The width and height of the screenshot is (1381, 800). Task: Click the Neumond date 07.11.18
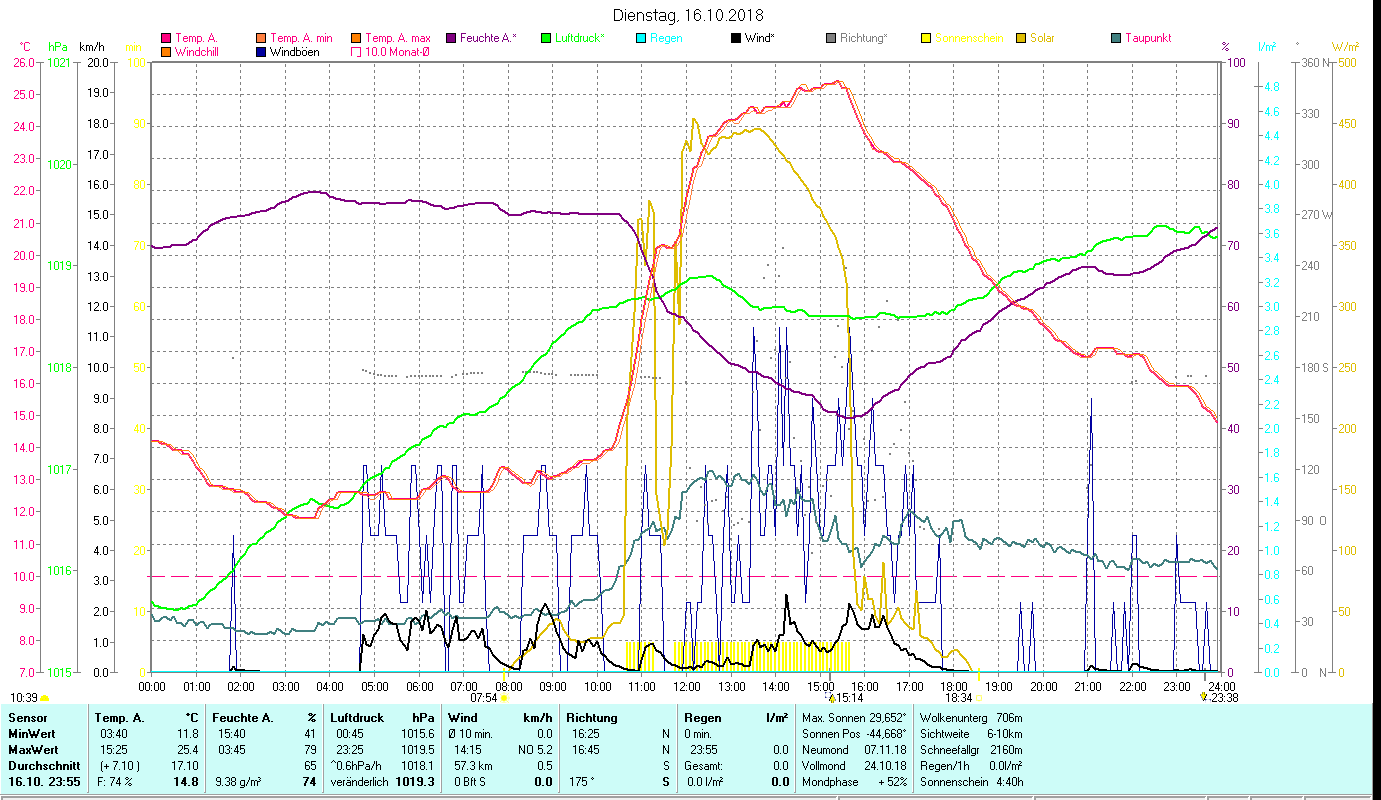click(x=885, y=749)
